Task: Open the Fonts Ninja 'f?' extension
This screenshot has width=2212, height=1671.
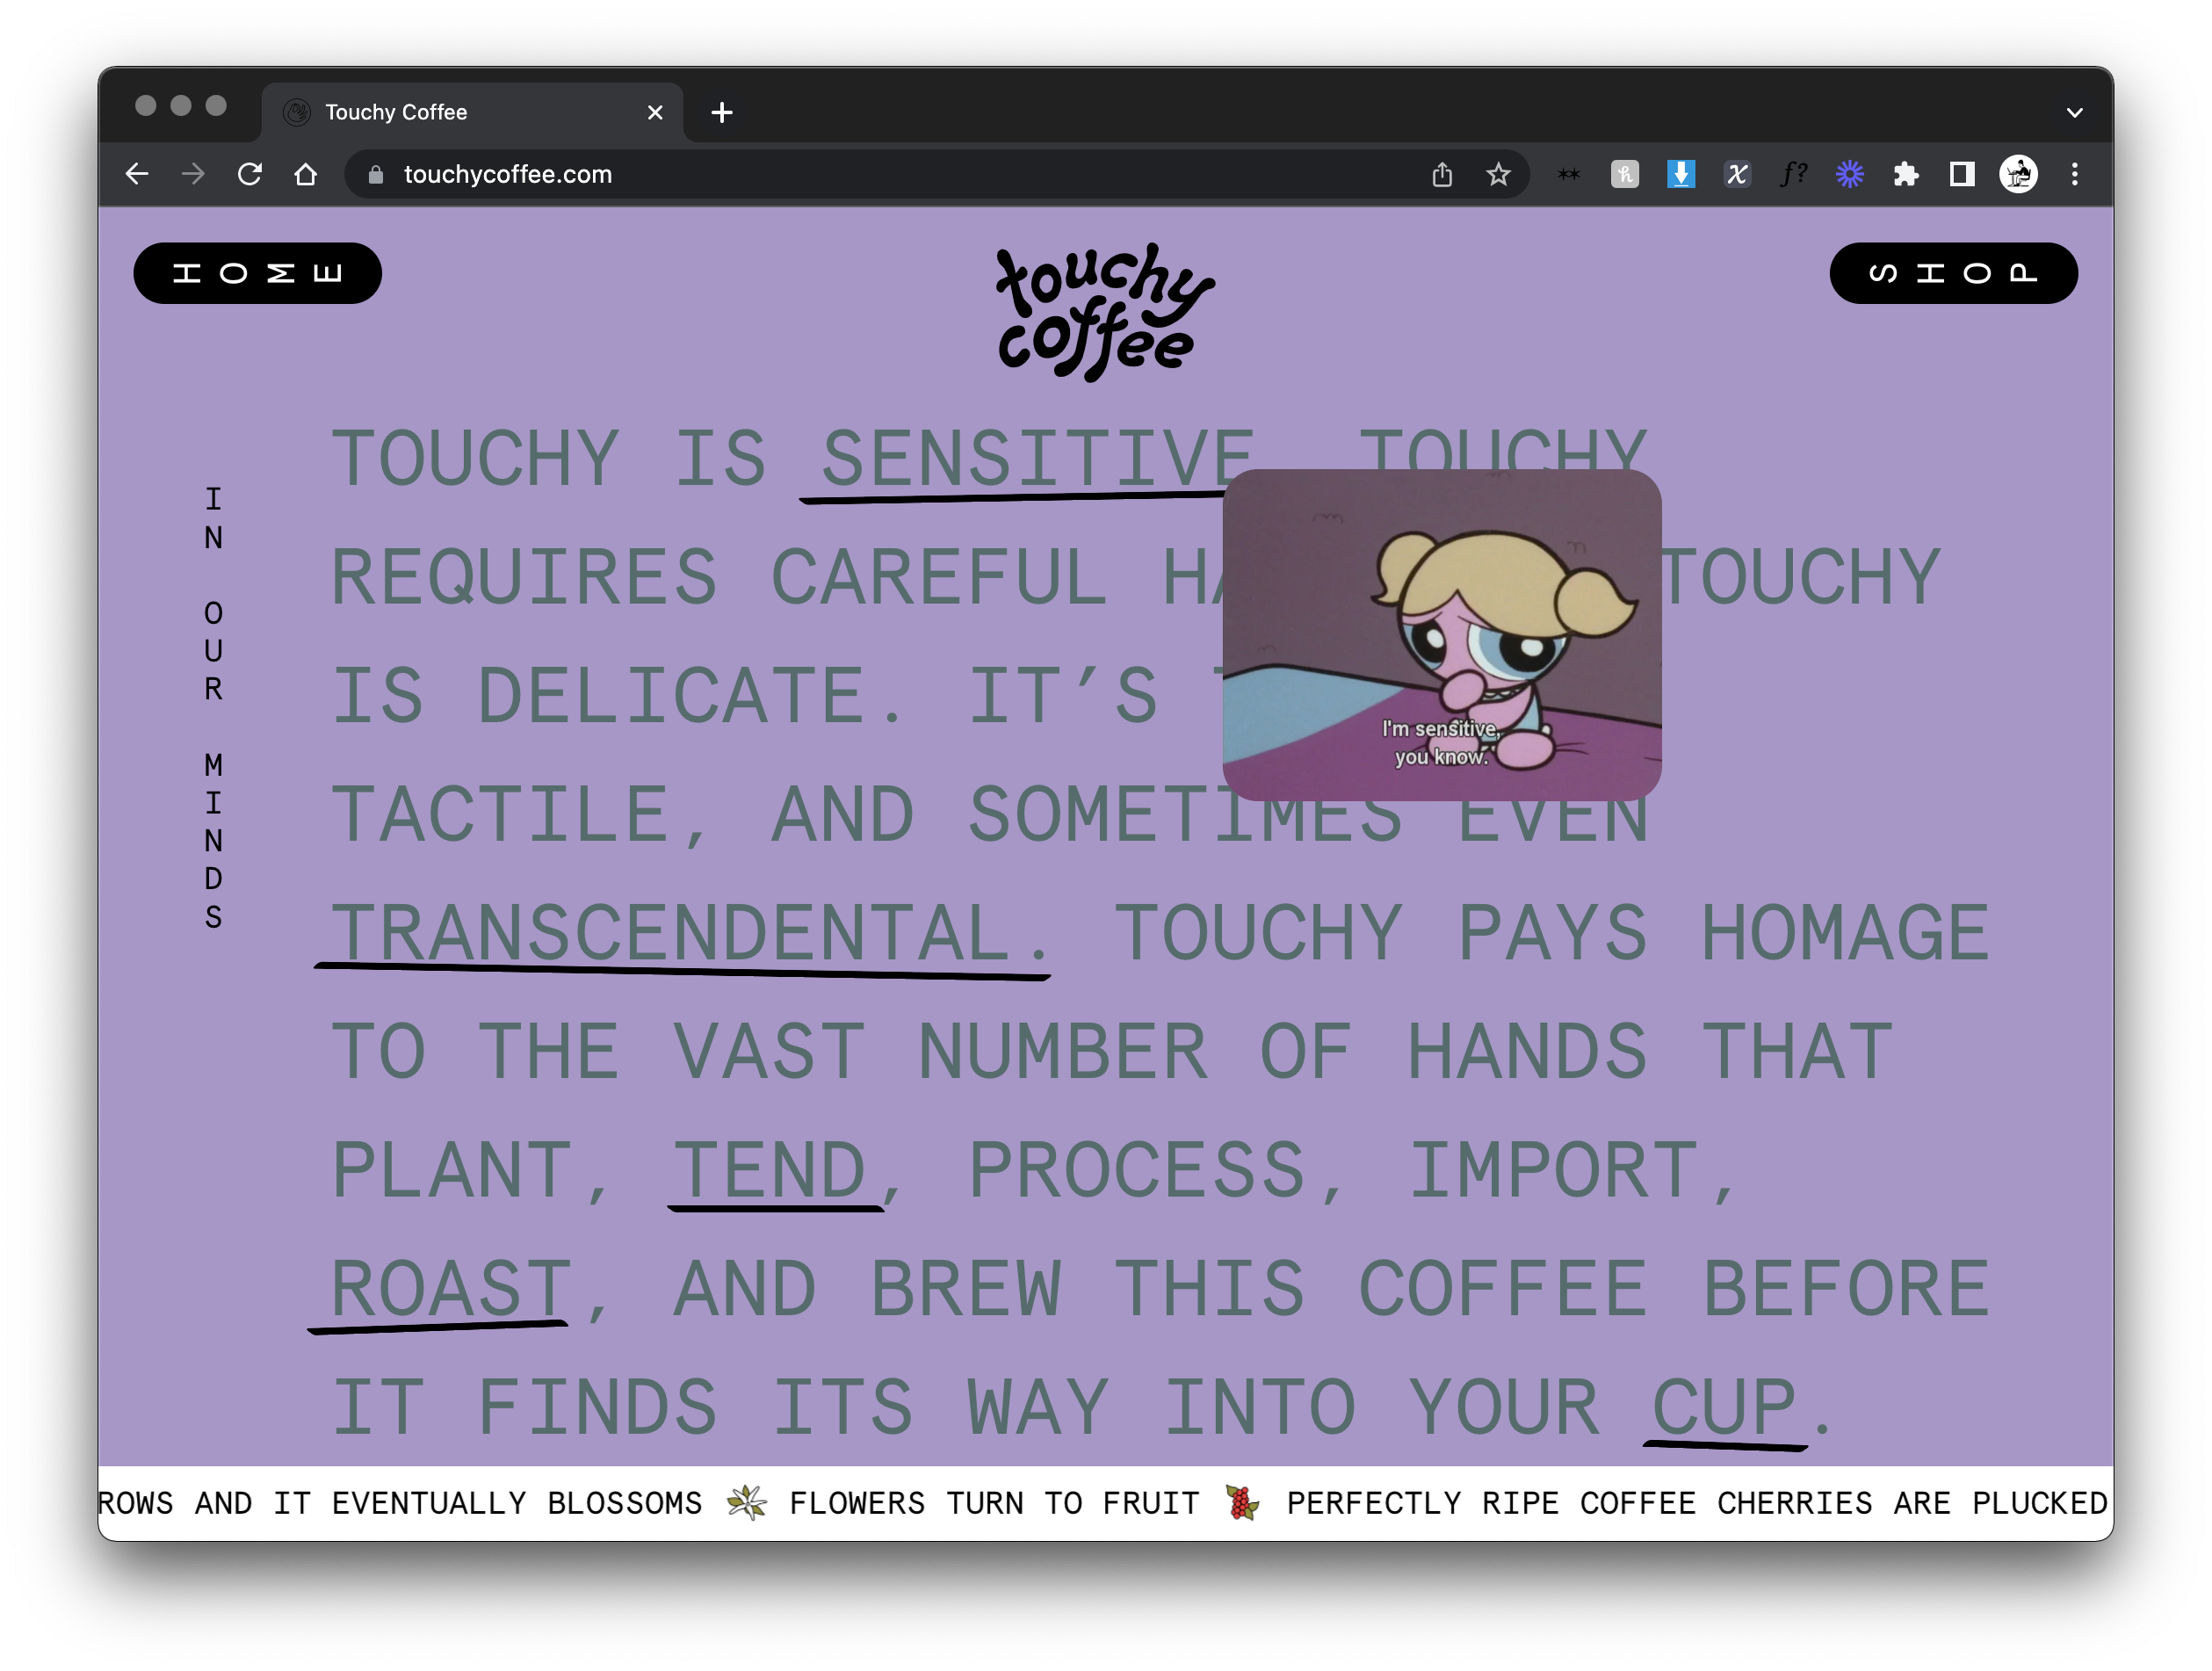Action: tap(1793, 174)
